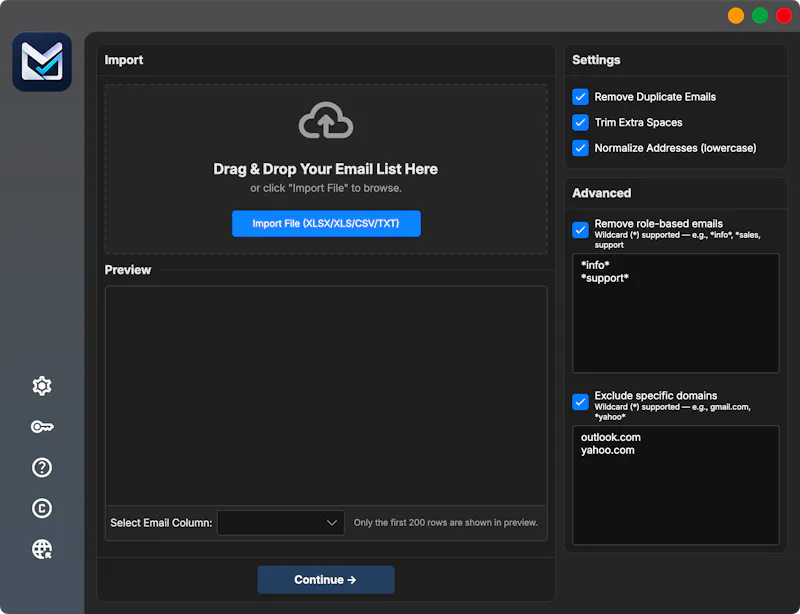This screenshot has height=614, width=800.
Task: Click the cloud upload icon
Action: click(x=326, y=120)
